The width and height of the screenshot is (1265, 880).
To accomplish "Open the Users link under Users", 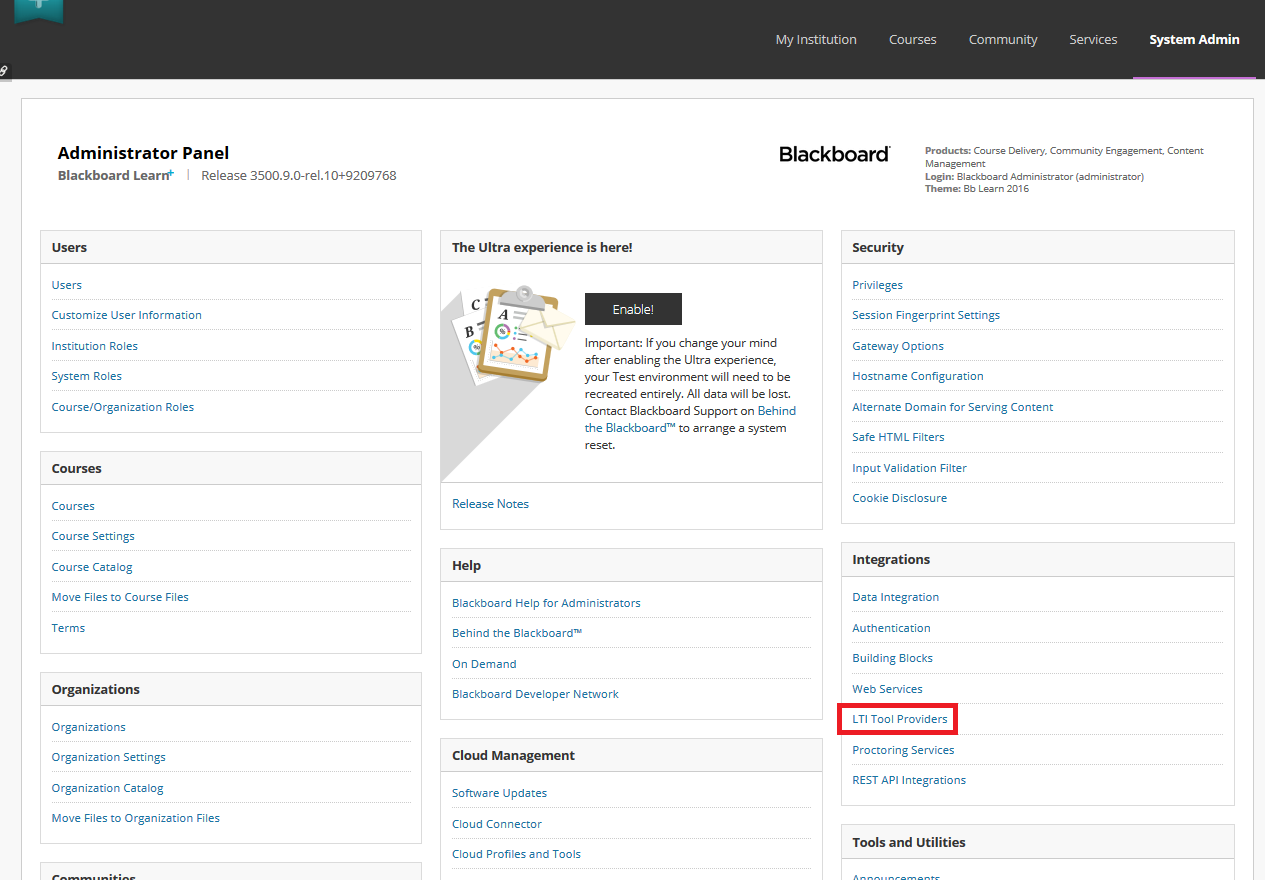I will [x=67, y=285].
